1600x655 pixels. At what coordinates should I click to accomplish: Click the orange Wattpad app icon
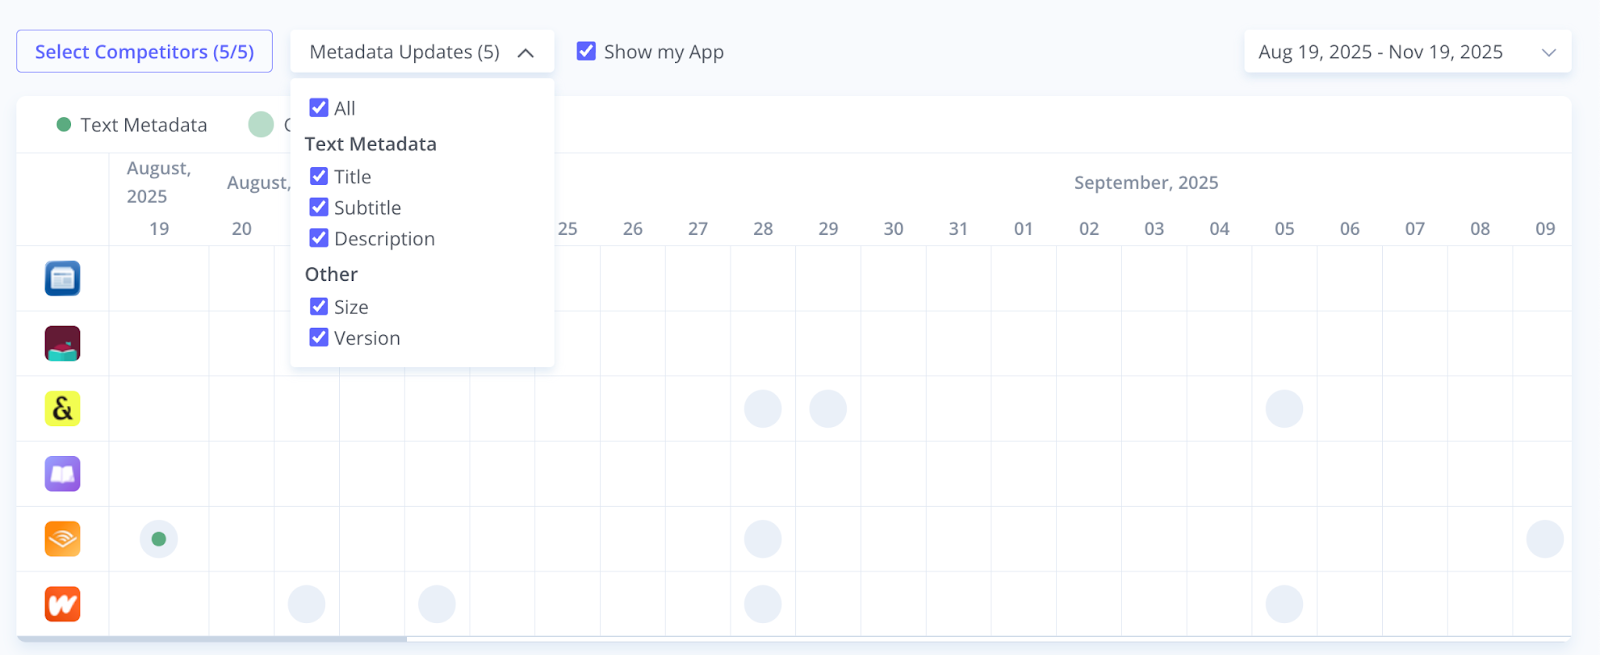[62, 604]
